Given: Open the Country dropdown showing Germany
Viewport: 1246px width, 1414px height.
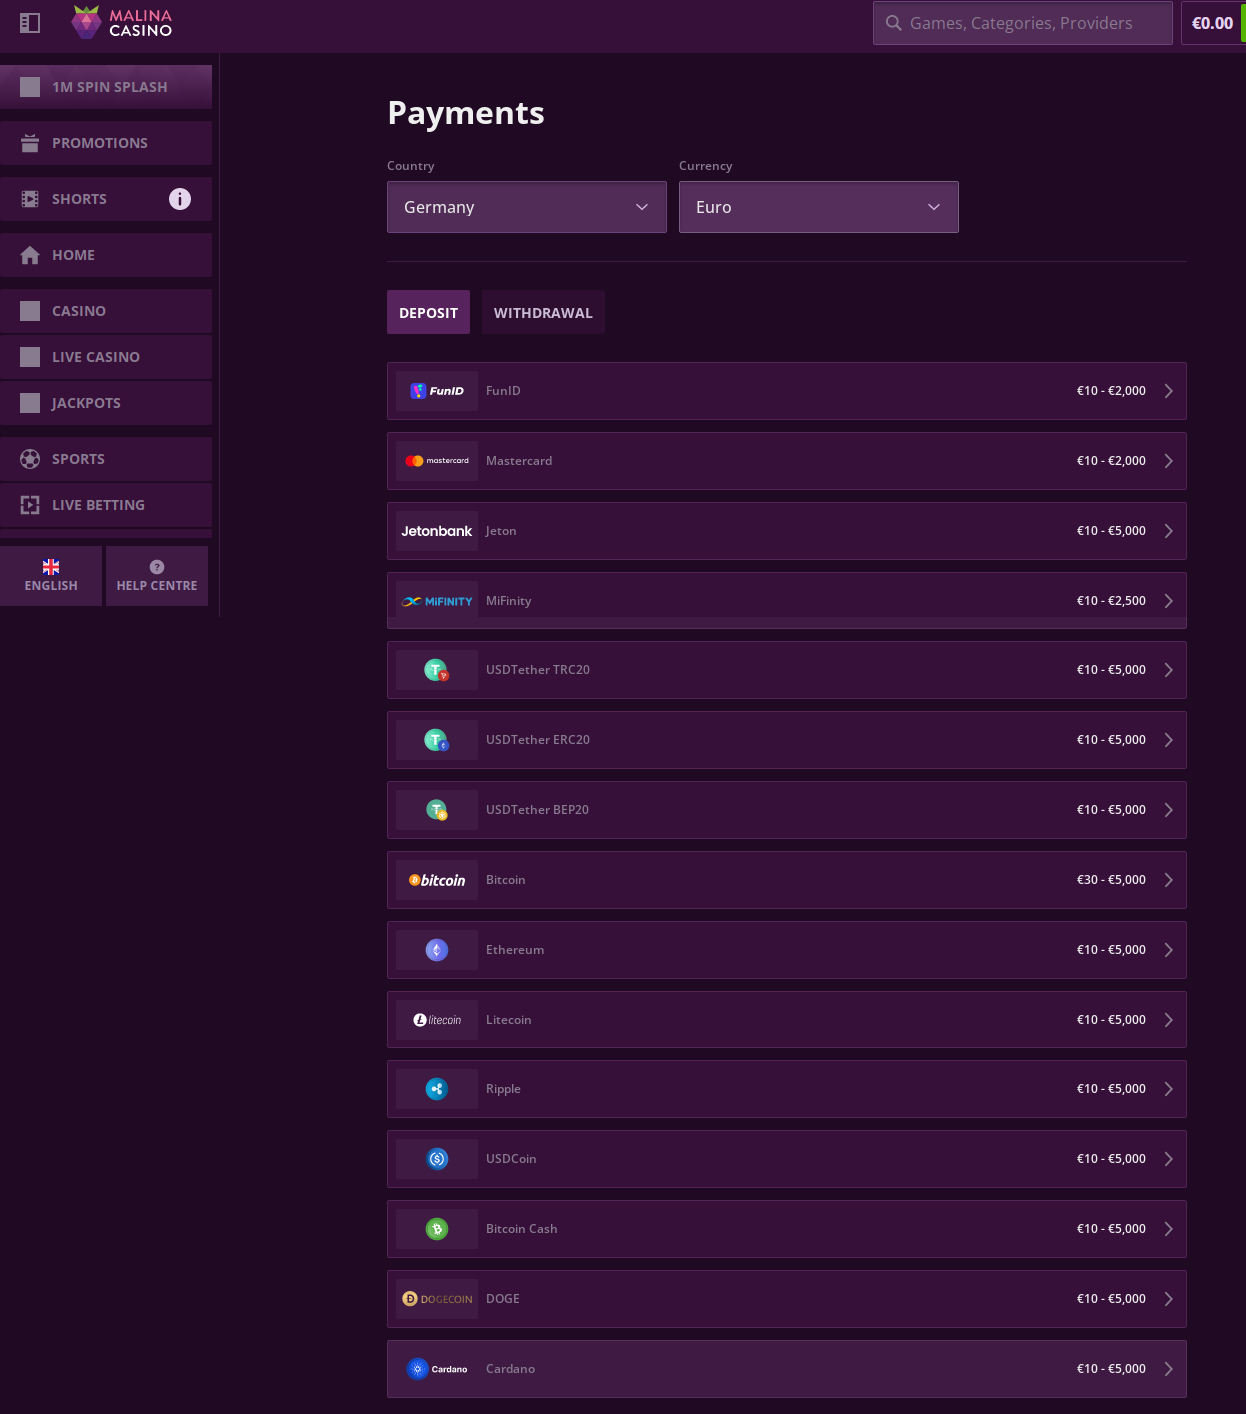Looking at the screenshot, I should point(526,207).
